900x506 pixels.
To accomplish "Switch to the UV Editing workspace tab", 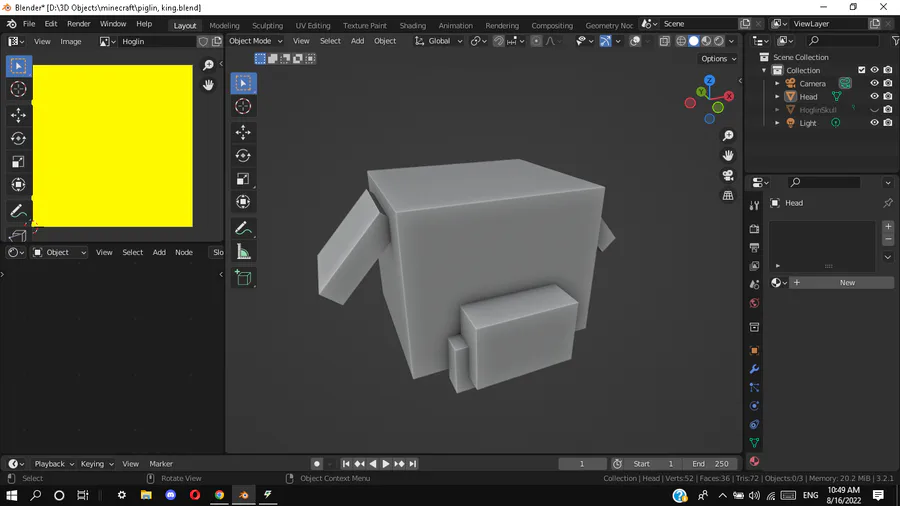I will tap(313, 25).
